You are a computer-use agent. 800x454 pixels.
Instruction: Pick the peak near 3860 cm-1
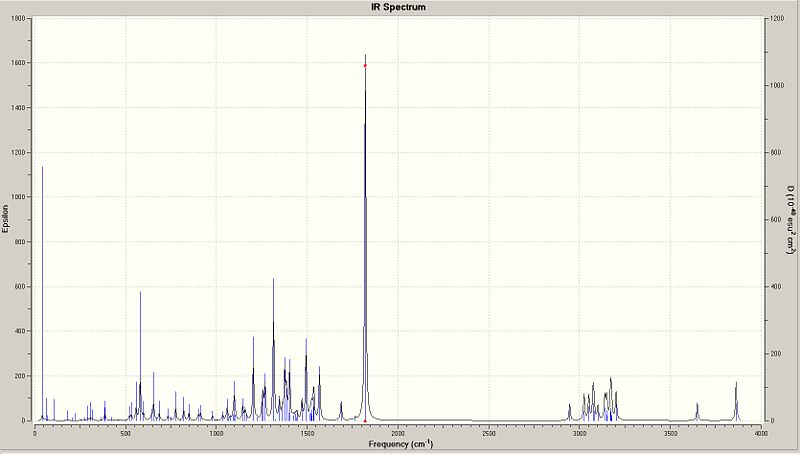coord(736,401)
